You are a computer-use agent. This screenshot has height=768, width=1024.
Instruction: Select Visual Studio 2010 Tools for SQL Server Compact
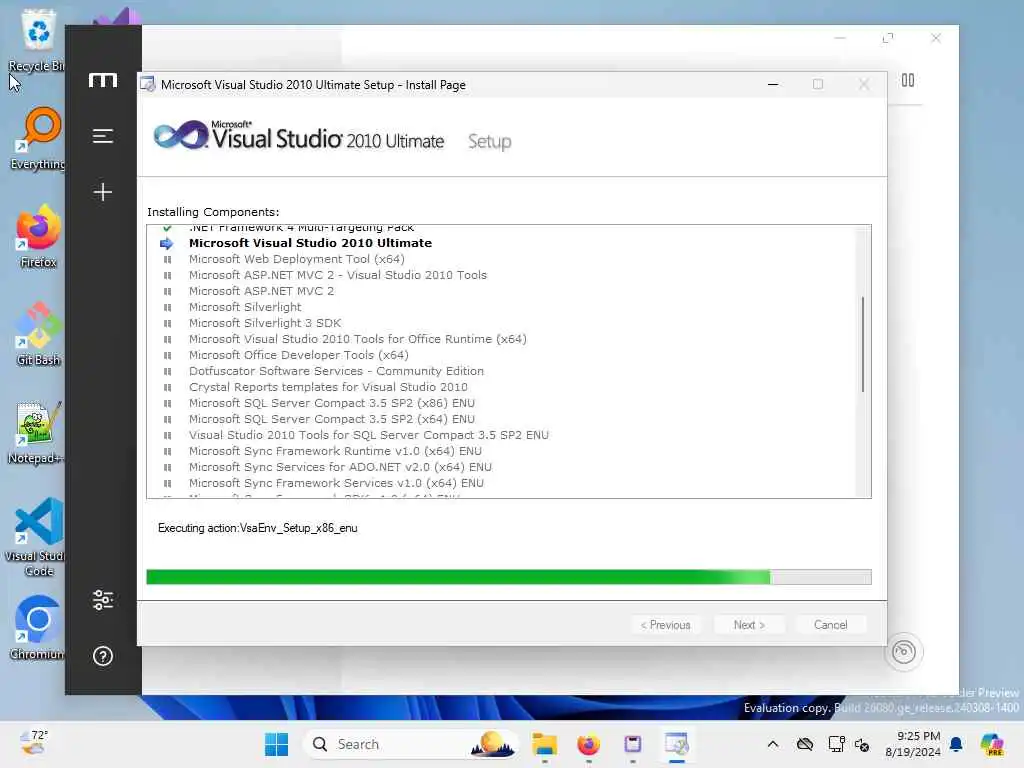click(369, 435)
